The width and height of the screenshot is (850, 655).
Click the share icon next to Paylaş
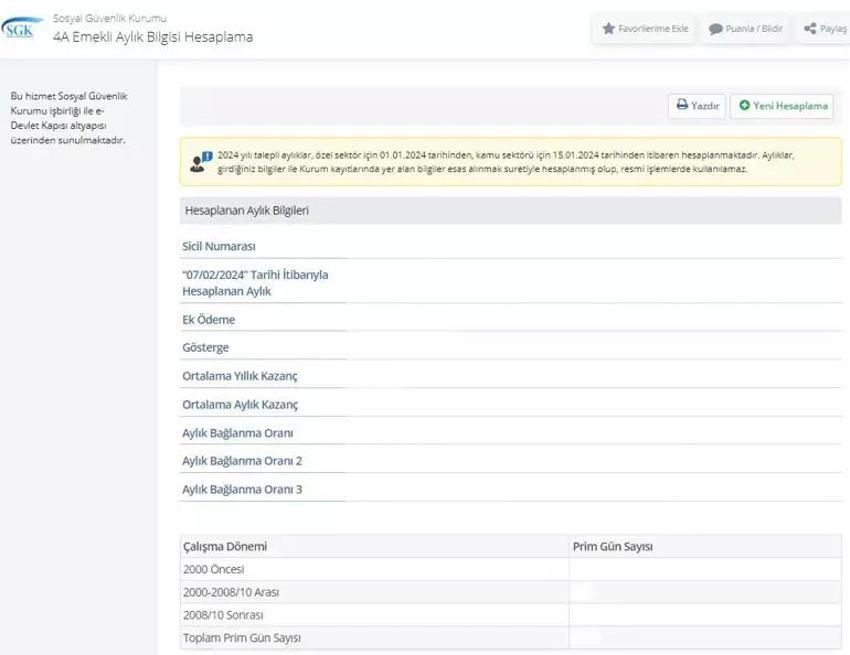pyautogui.click(x=810, y=29)
